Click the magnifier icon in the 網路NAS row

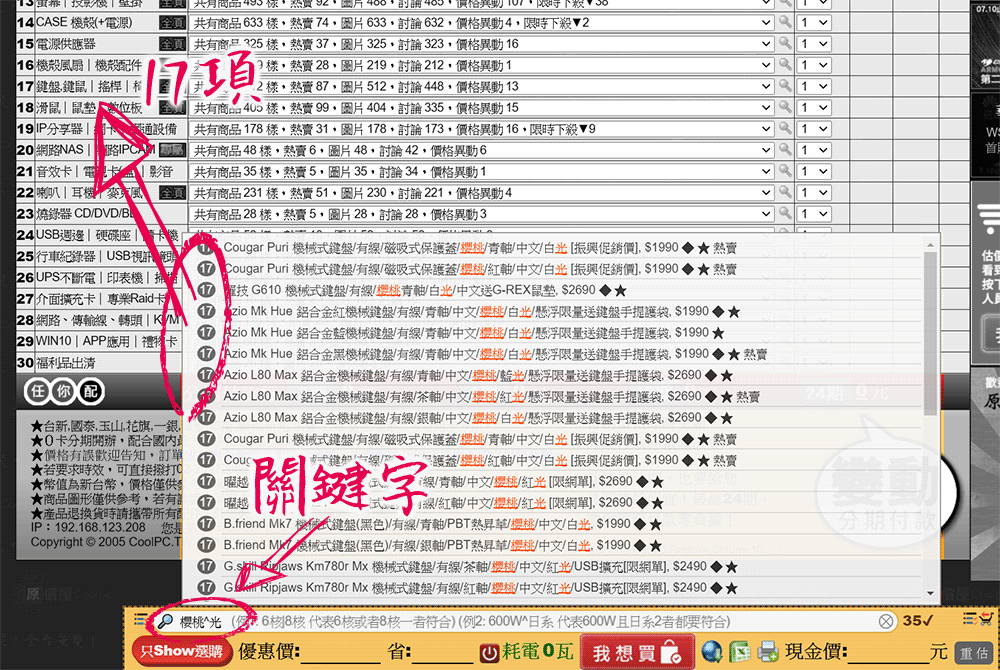pyautogui.click(x=785, y=149)
